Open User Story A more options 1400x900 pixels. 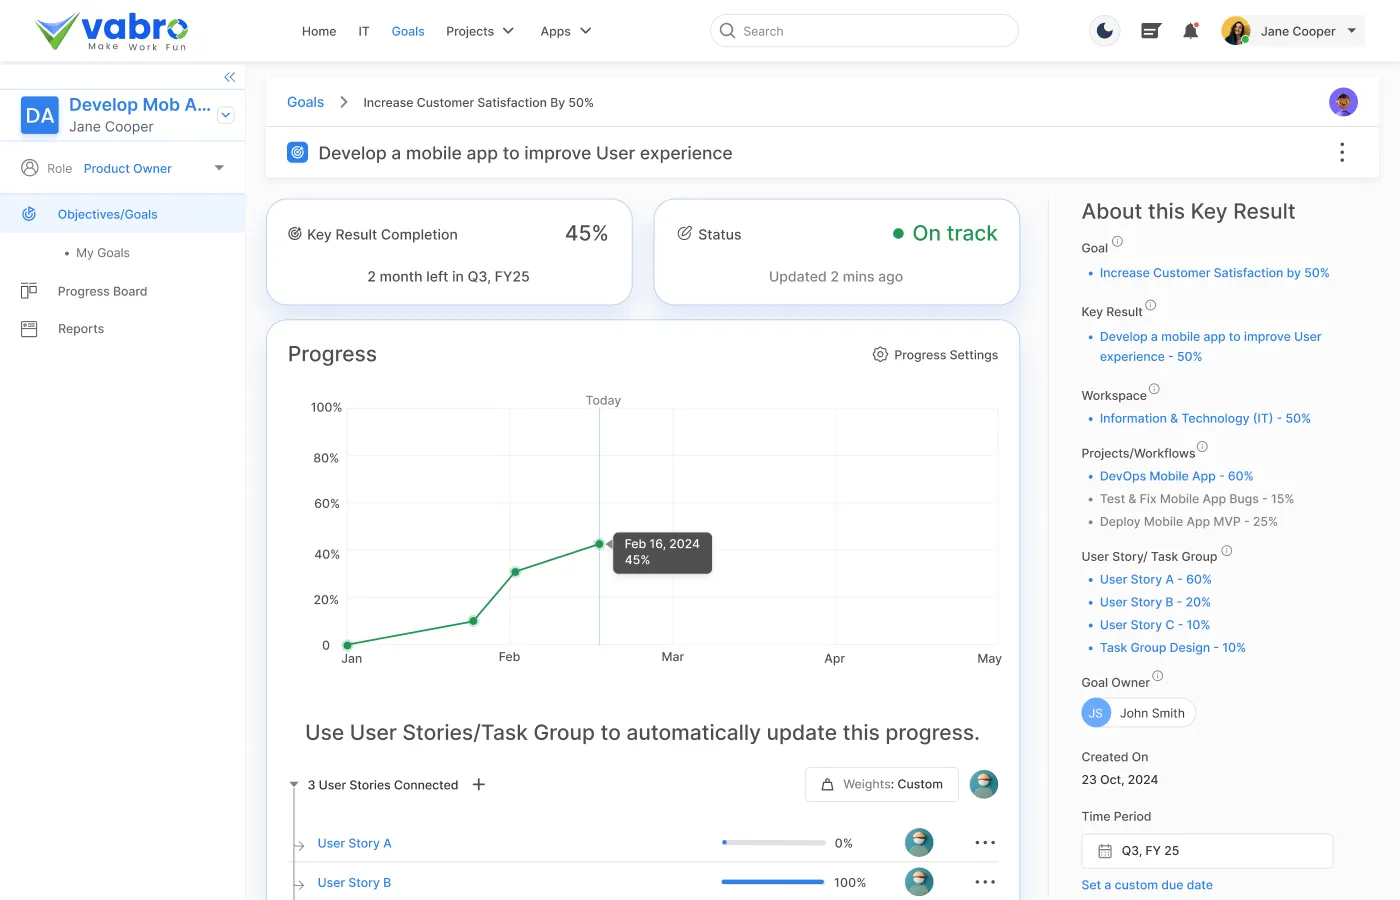[985, 843]
